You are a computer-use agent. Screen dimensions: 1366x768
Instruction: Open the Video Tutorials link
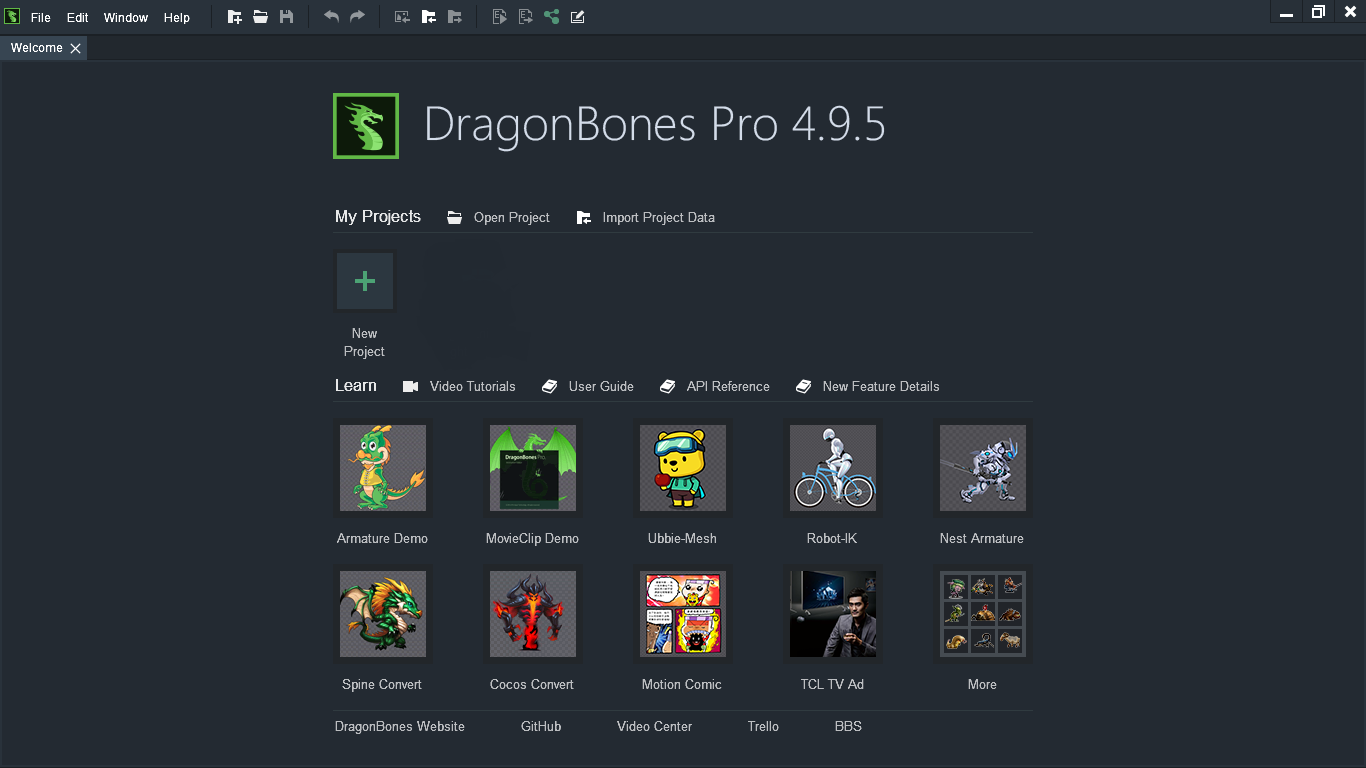[x=473, y=386]
